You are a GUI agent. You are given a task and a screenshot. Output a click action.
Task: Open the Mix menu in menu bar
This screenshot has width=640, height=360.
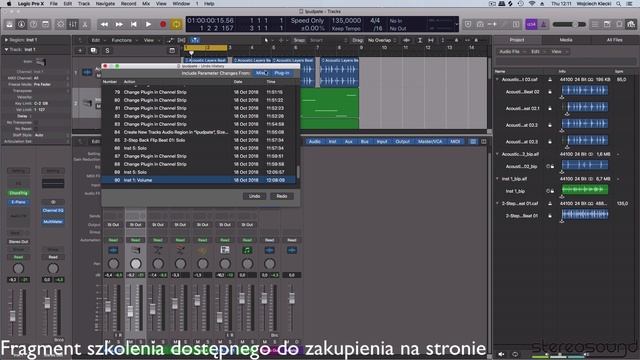click(x=146, y=4)
